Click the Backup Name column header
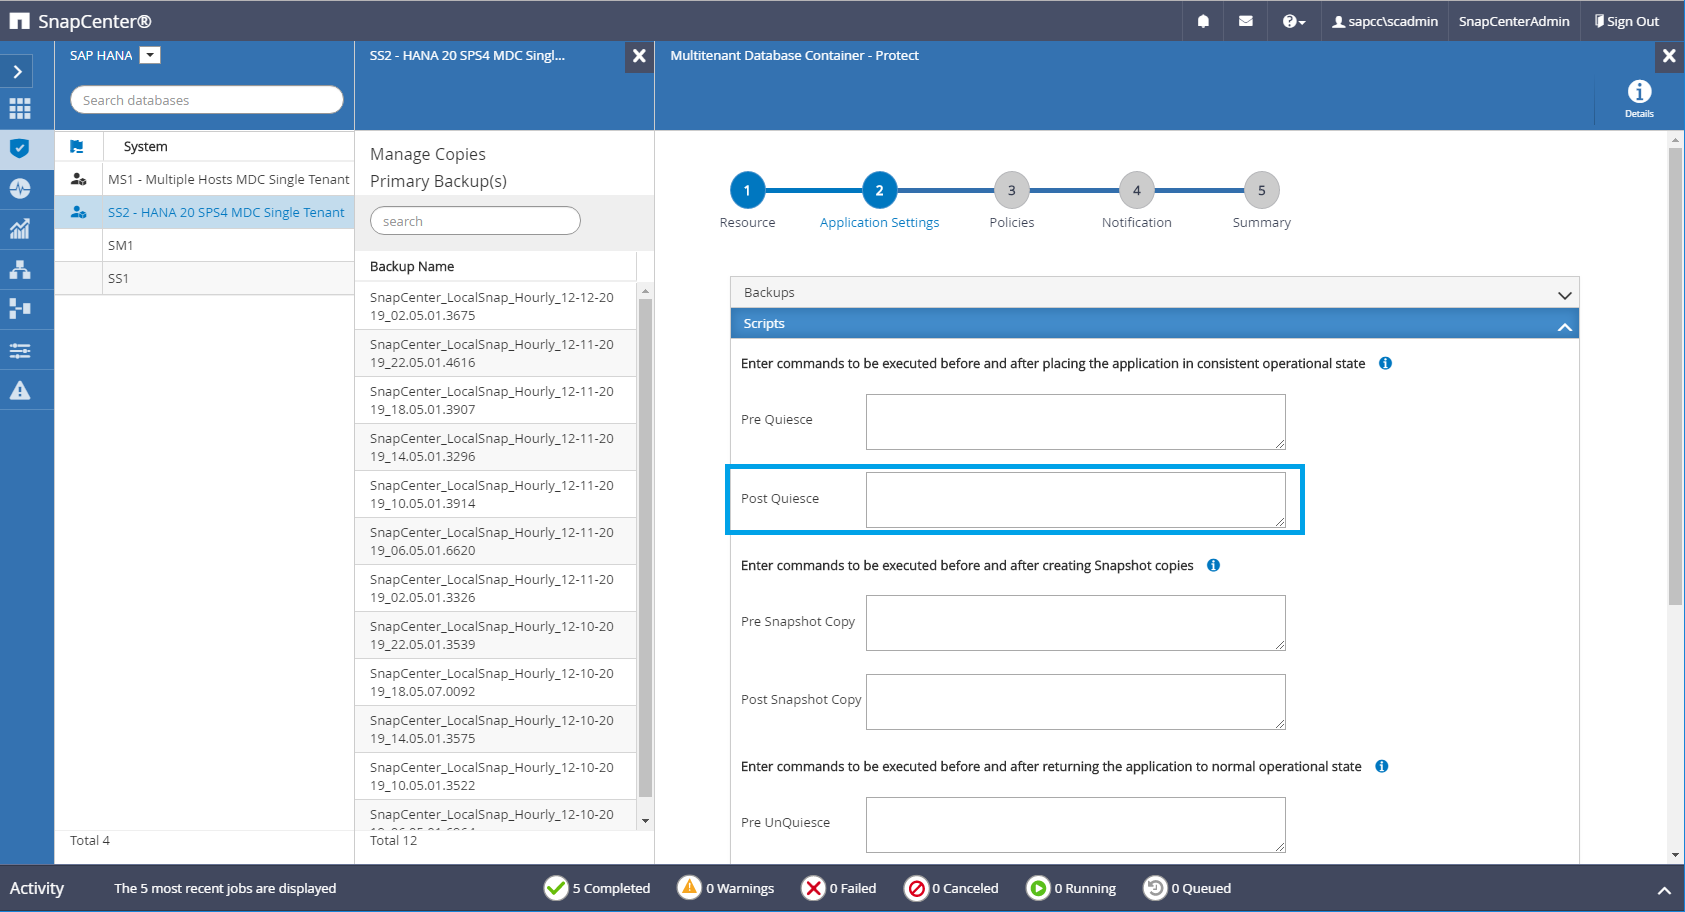The height and width of the screenshot is (912, 1685). [412, 266]
